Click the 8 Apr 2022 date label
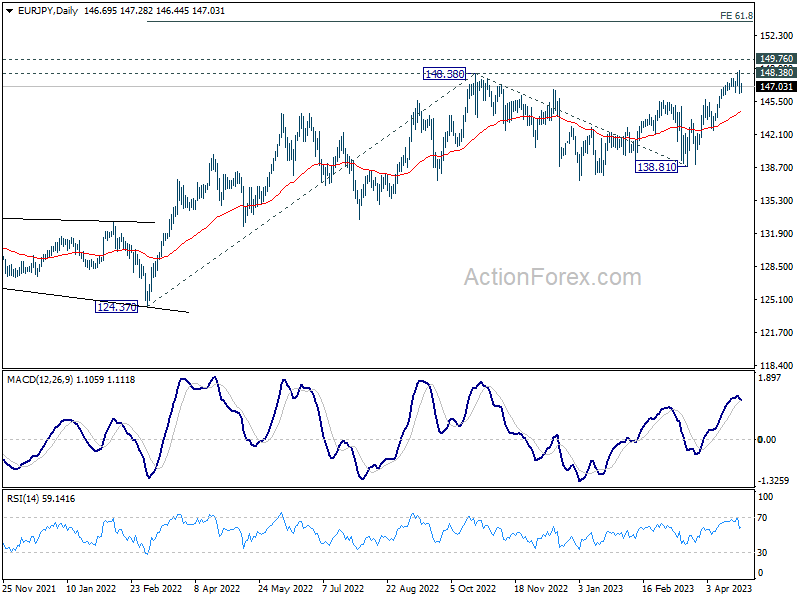800x600 pixels. tap(217, 588)
